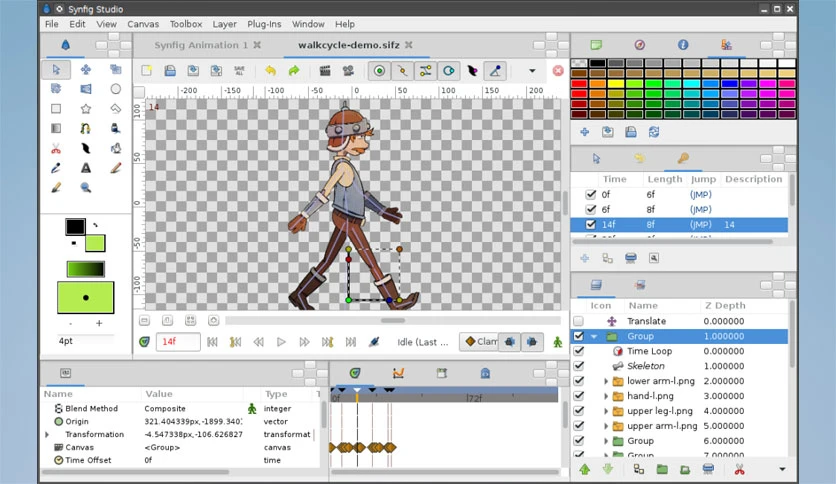
Task: Seek to the beginning of animation
Action: tap(212, 342)
